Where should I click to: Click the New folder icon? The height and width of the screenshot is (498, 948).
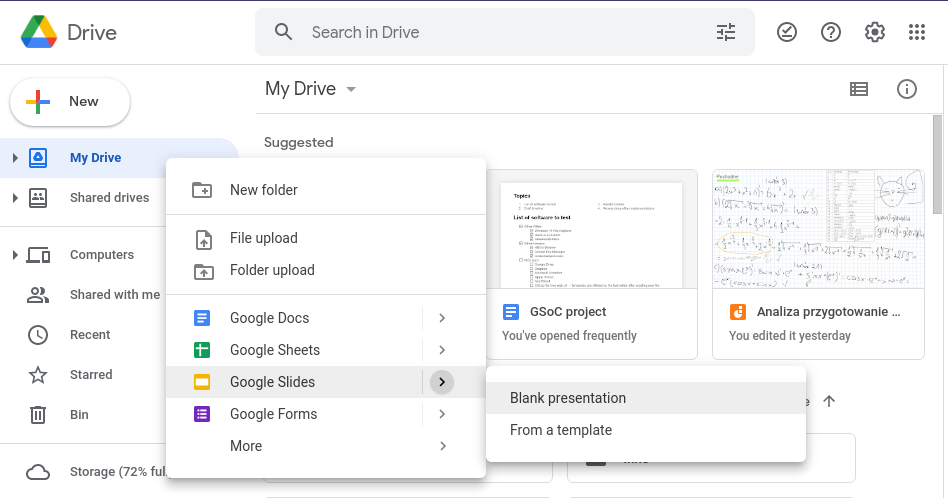(x=202, y=190)
